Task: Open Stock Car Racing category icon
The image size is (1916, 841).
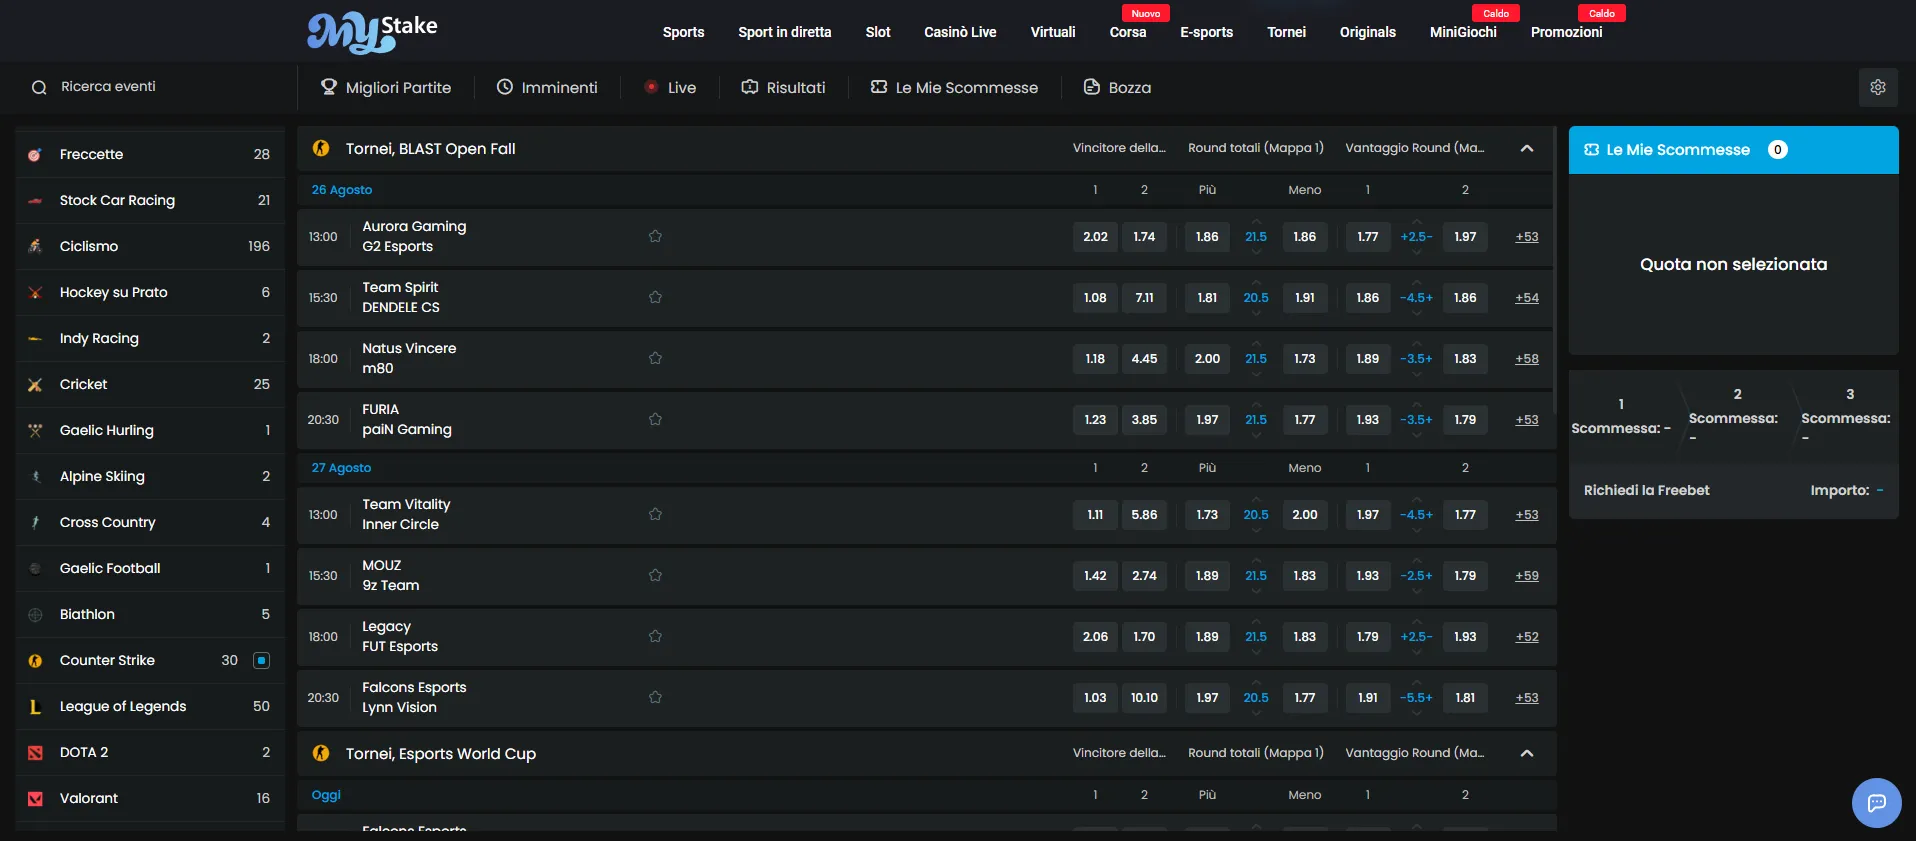Action: coord(35,200)
